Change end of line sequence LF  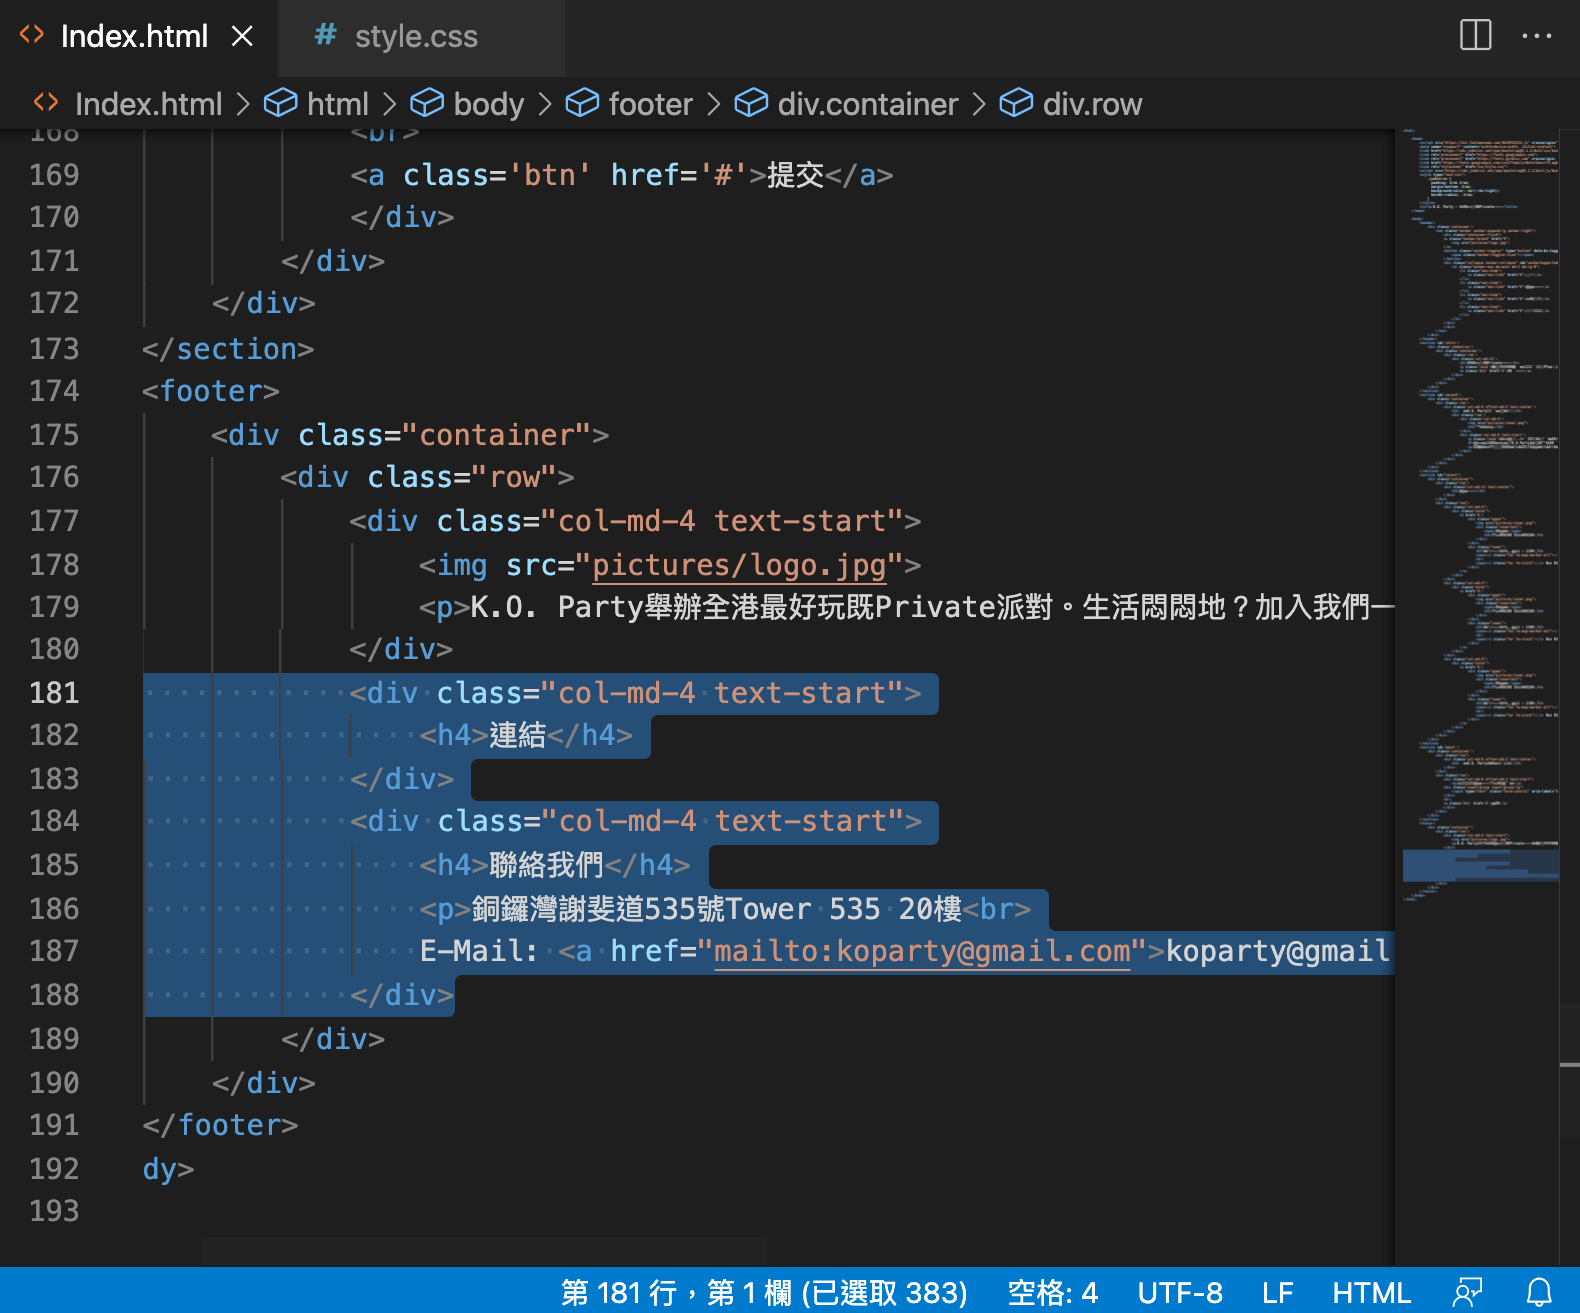click(1277, 1292)
